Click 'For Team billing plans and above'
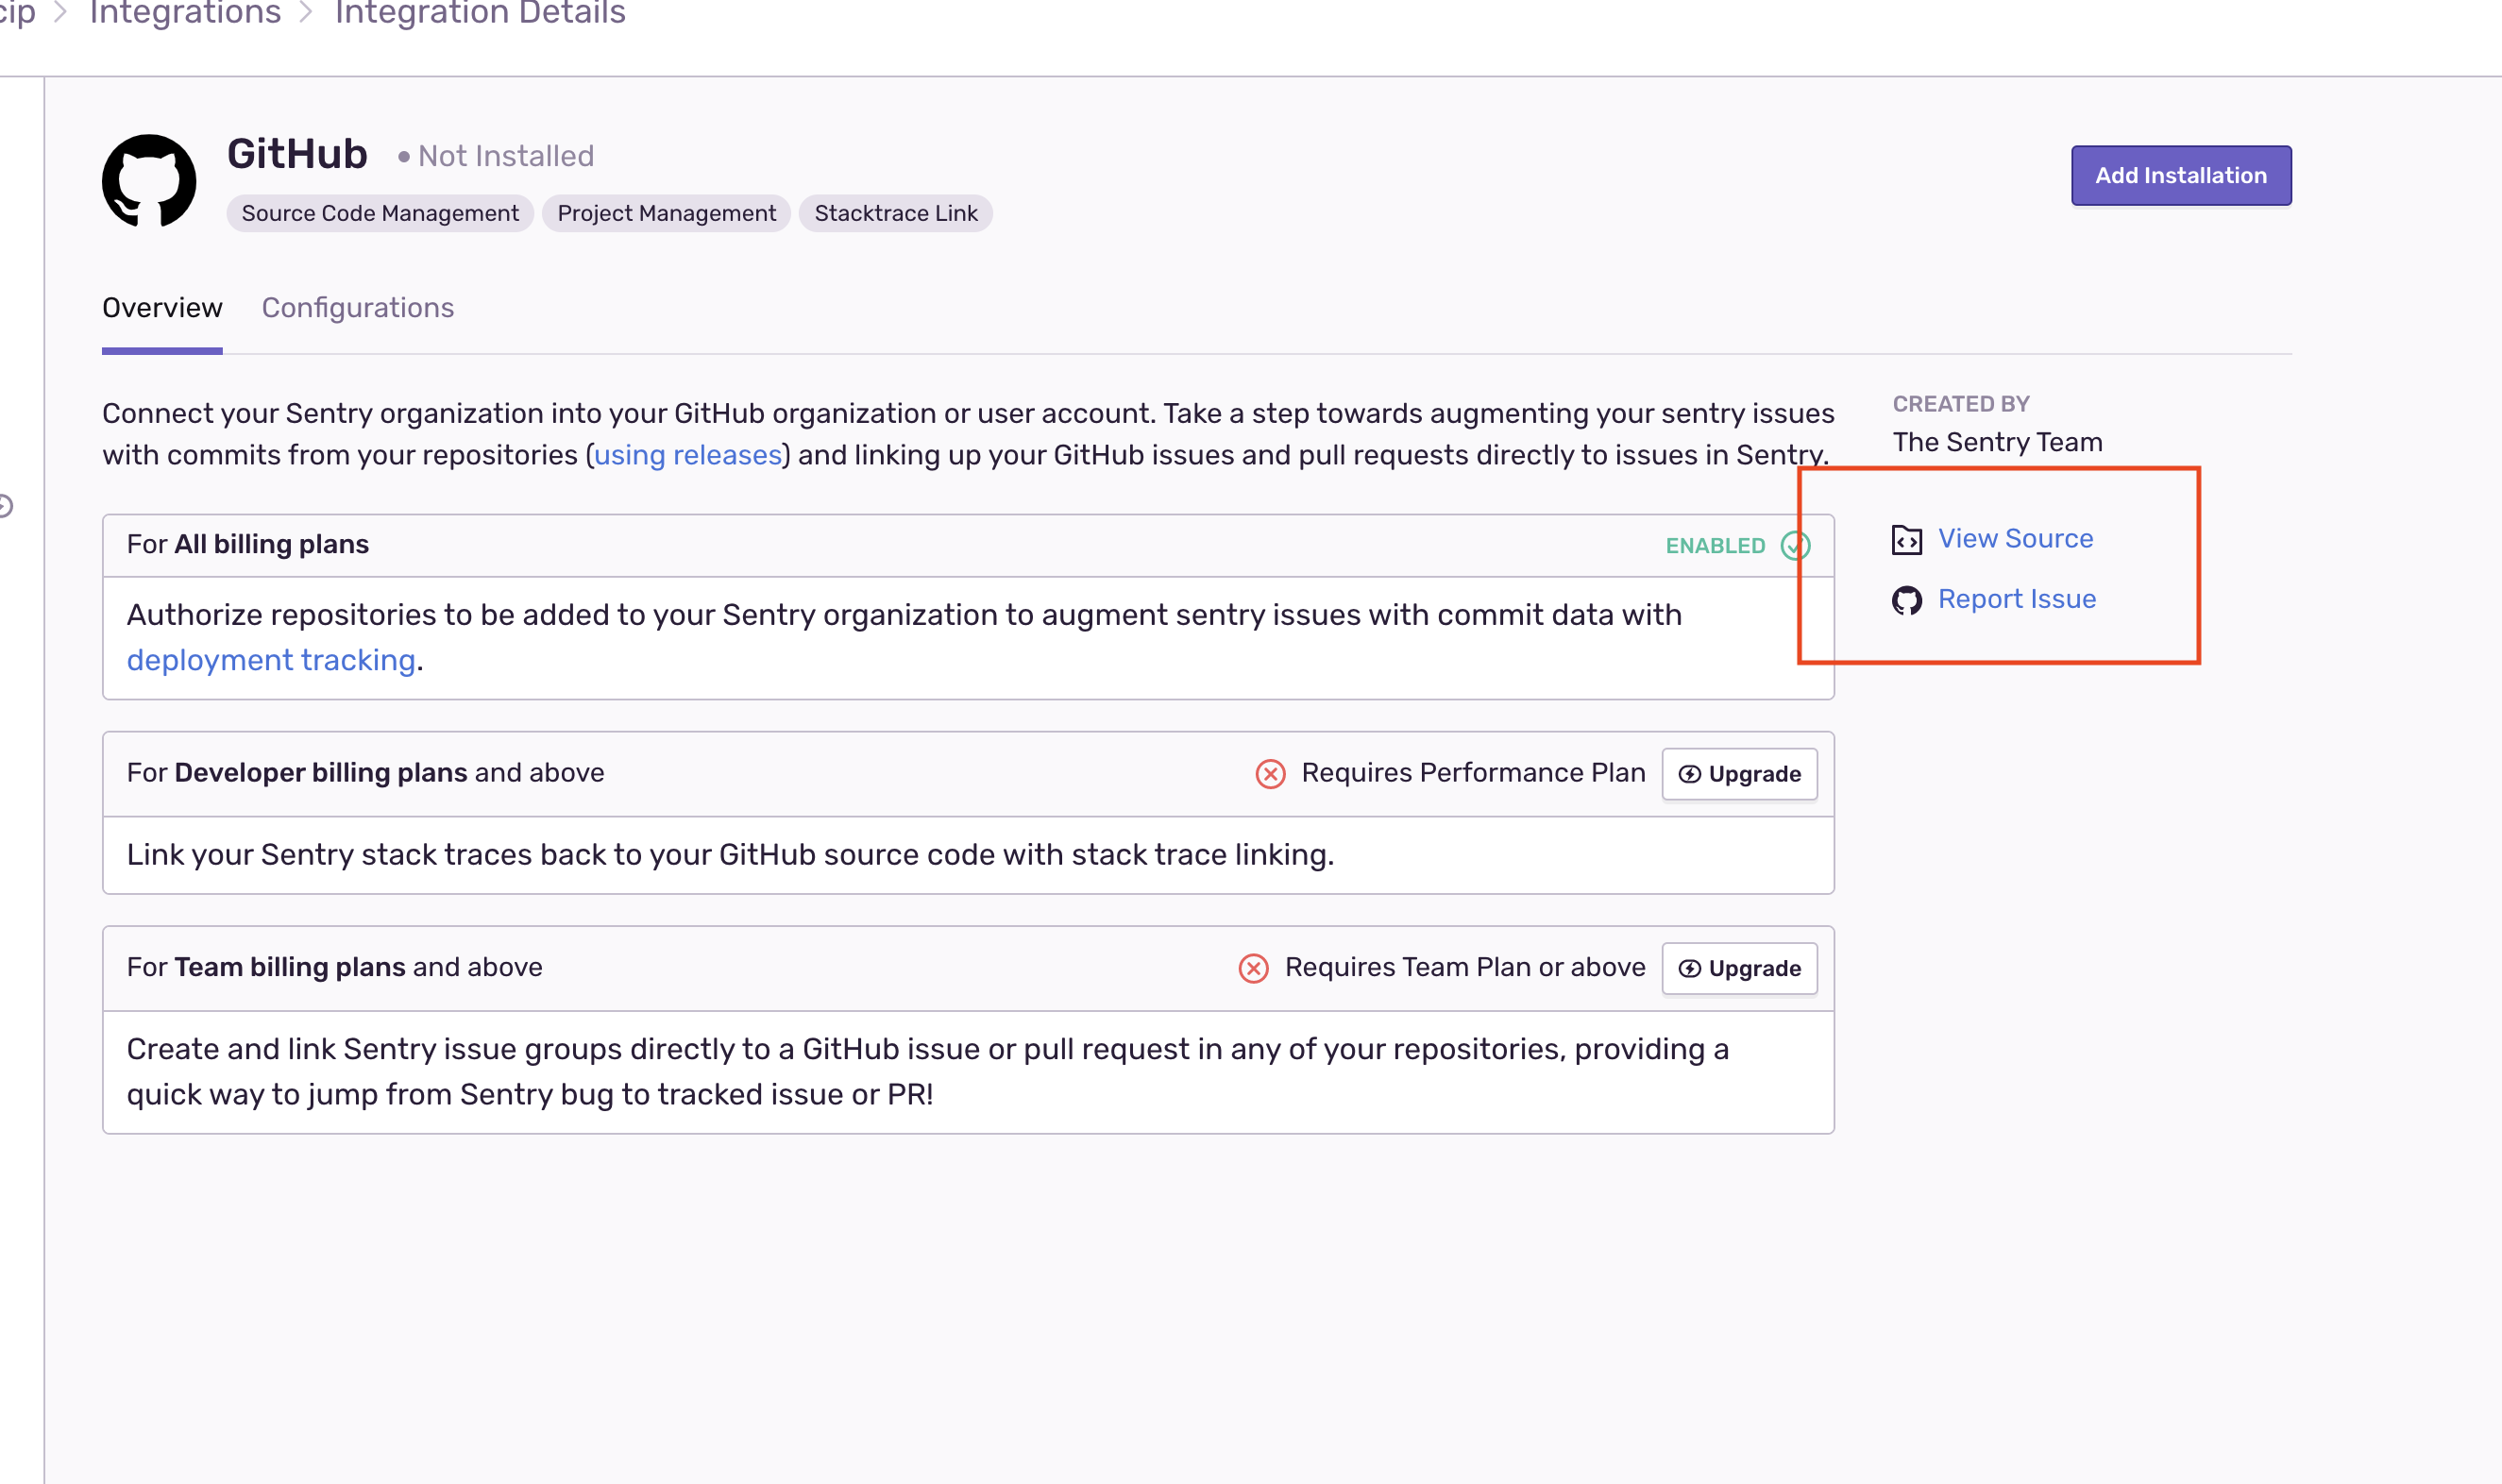2502x1484 pixels. tap(335, 967)
